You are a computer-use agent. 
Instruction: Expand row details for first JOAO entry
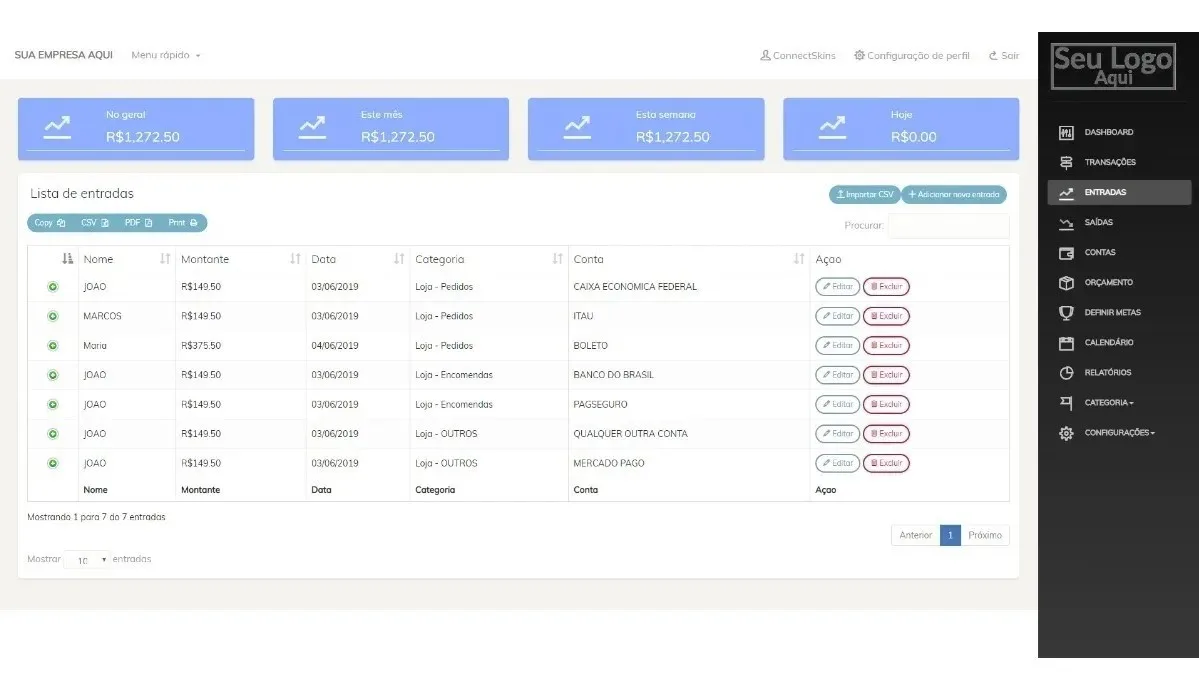(53, 287)
